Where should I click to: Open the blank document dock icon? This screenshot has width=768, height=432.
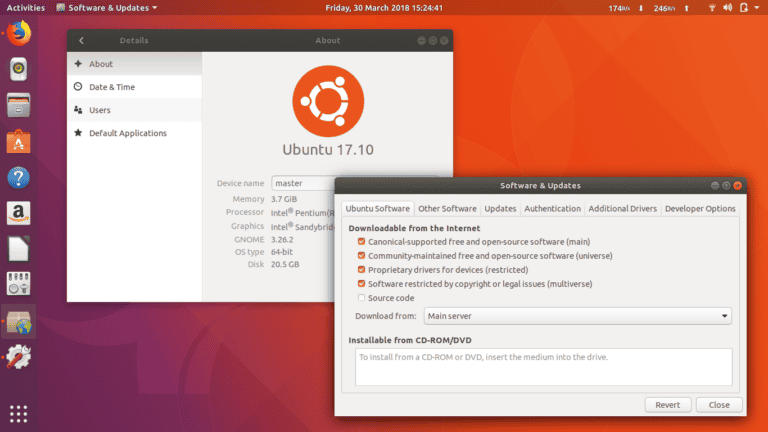tap(19, 249)
